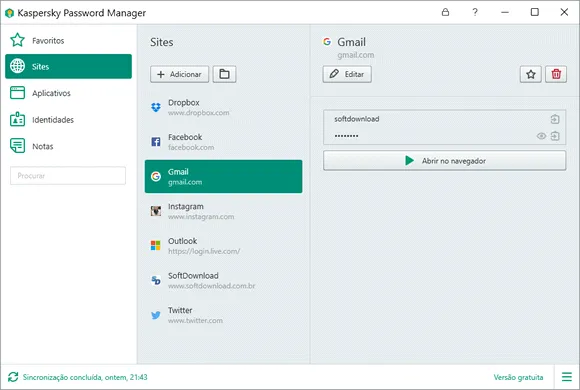The width and height of the screenshot is (580, 390).
Task: Lock the vault with padlock icon
Action: click(x=445, y=12)
